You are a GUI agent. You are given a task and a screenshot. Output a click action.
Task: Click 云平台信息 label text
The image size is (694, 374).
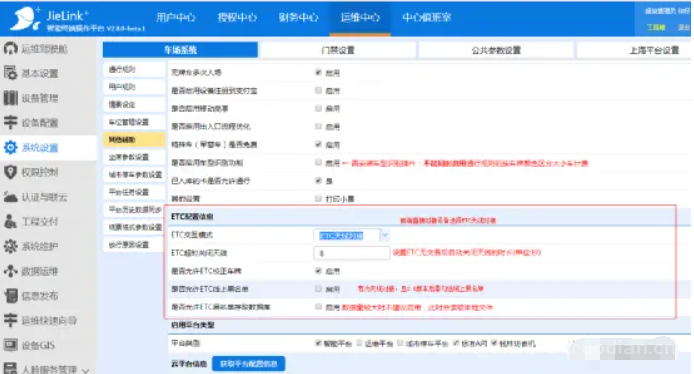click(x=189, y=364)
